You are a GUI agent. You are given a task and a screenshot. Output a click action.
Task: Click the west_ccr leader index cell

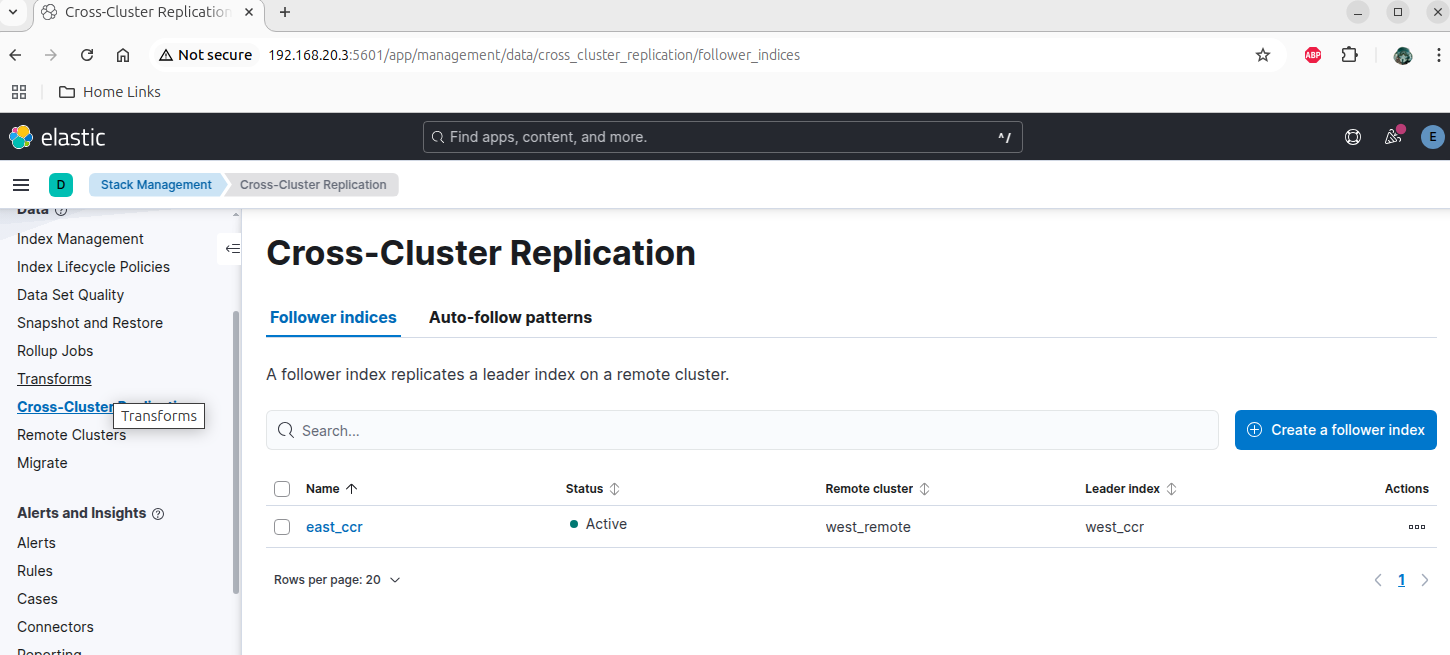pos(1114,527)
